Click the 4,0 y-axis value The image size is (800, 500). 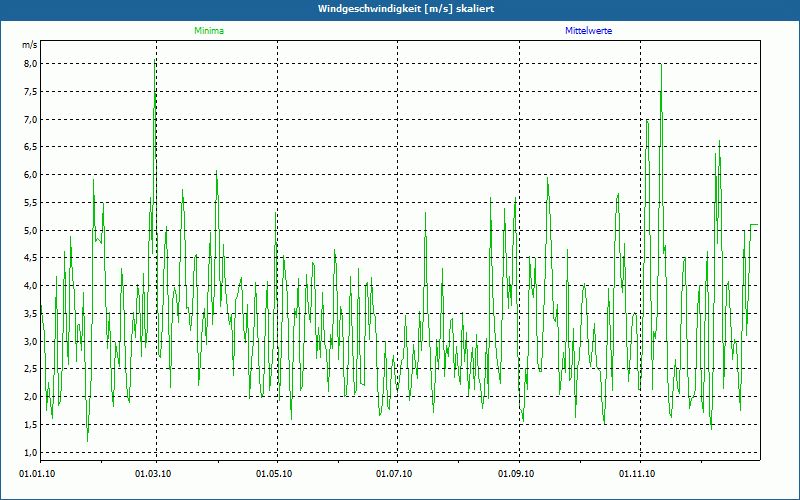tap(31, 286)
